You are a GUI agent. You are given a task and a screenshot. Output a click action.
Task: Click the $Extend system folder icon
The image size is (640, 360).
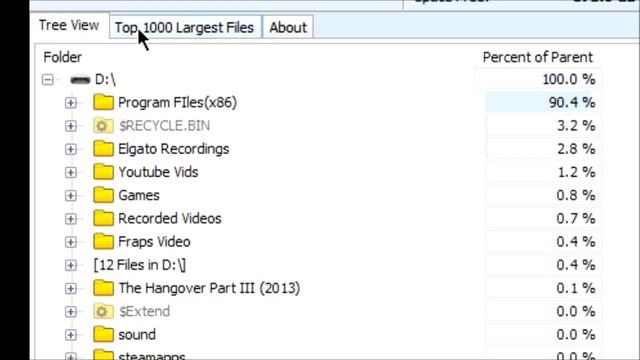[103, 312]
